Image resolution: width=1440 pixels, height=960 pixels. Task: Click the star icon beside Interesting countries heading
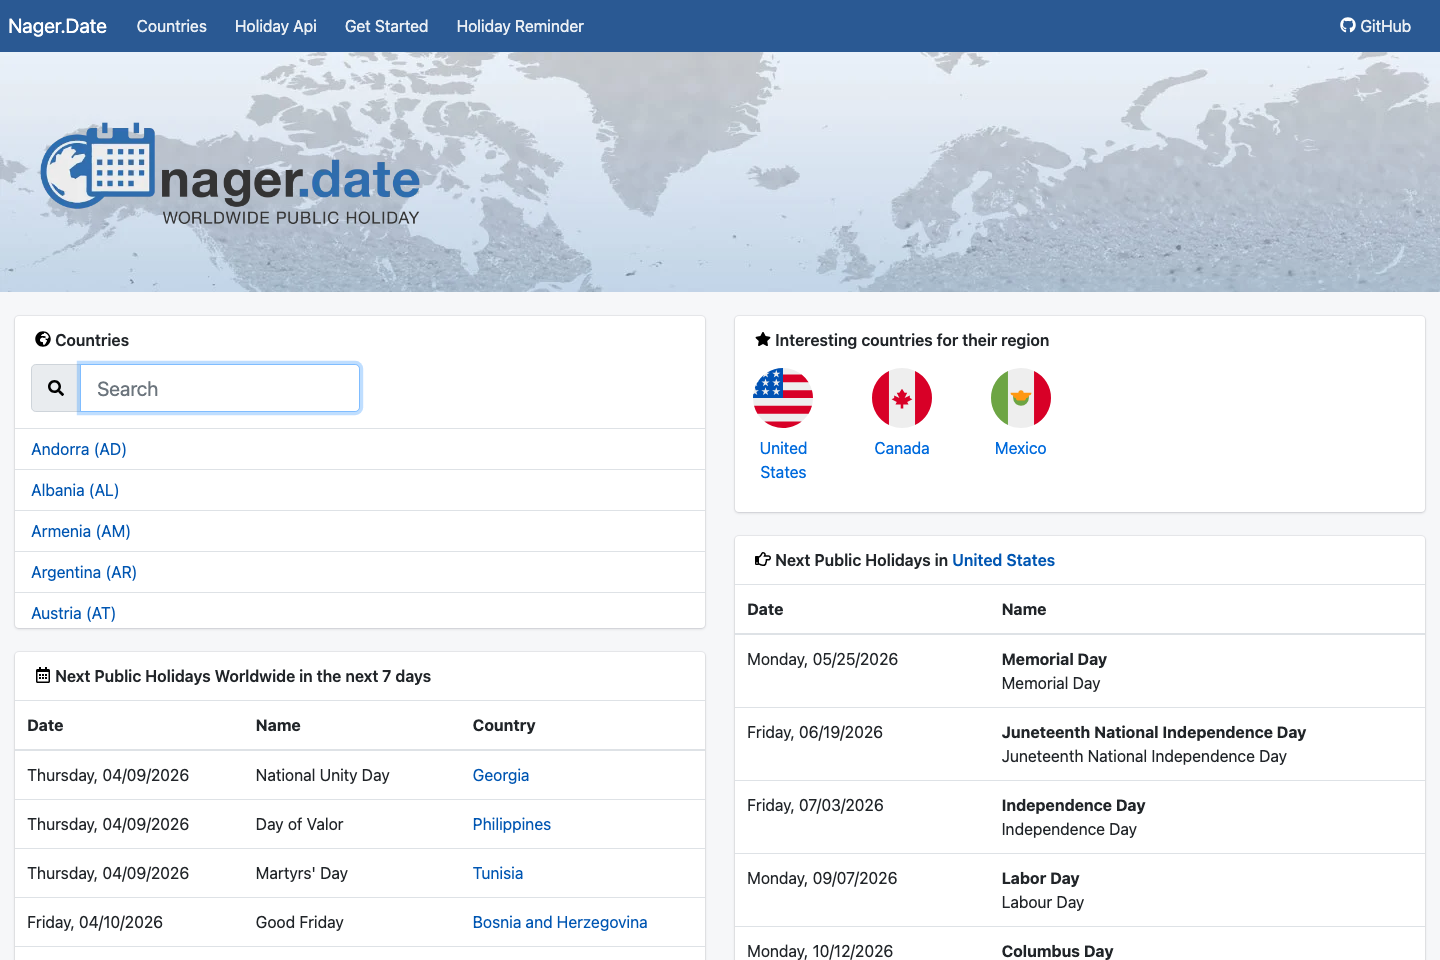tap(762, 339)
